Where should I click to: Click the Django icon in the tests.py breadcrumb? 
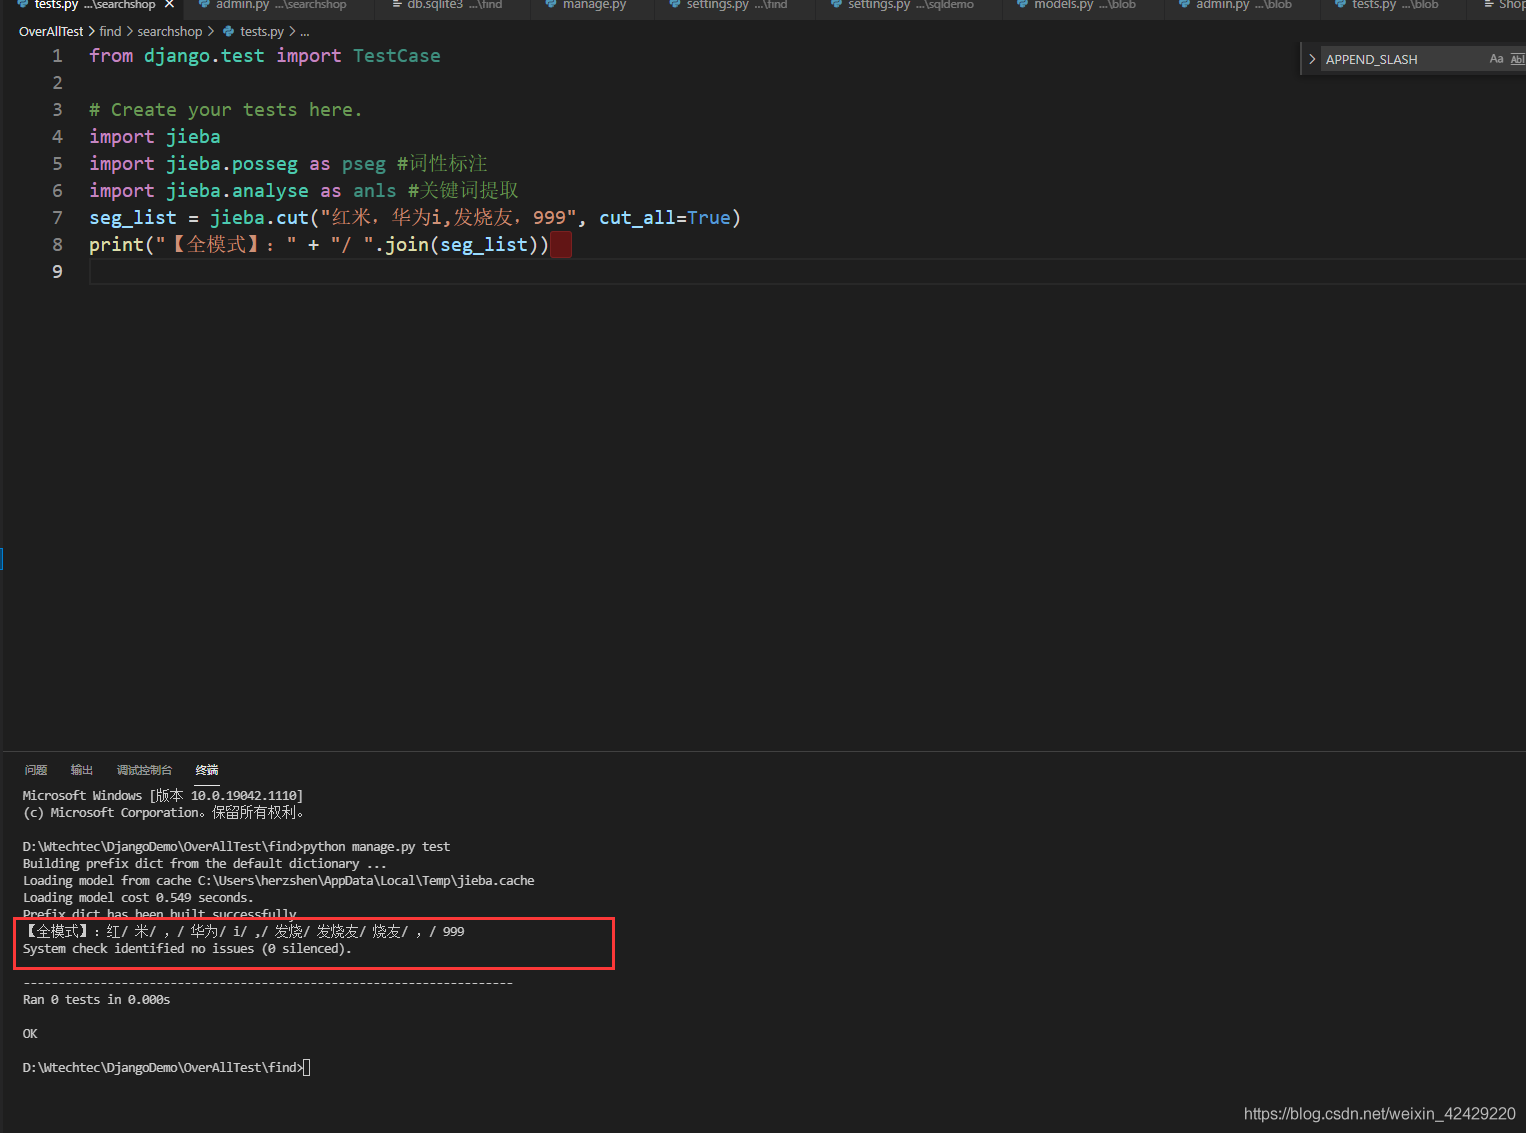point(228,31)
